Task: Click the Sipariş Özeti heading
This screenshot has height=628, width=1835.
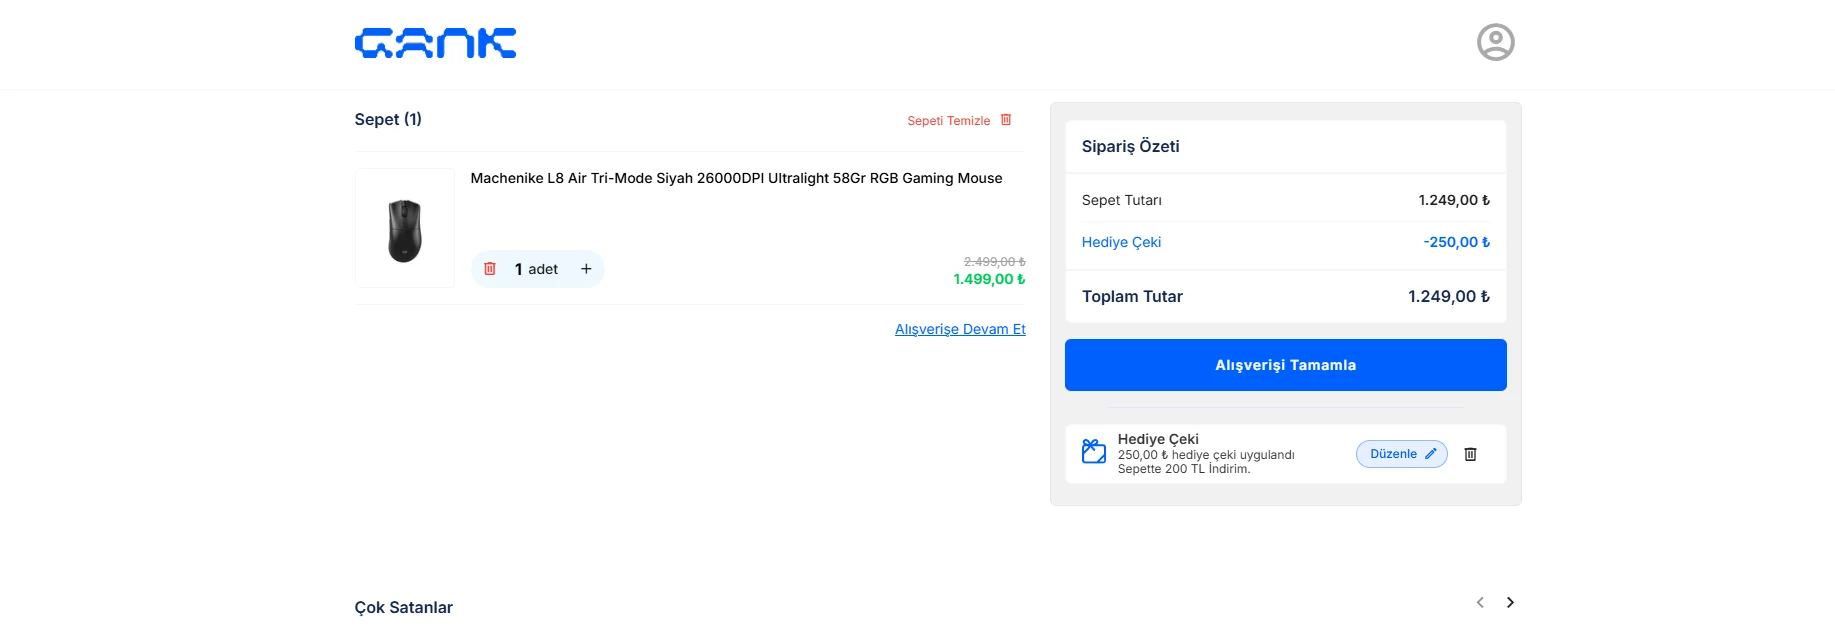Action: pos(1130,146)
